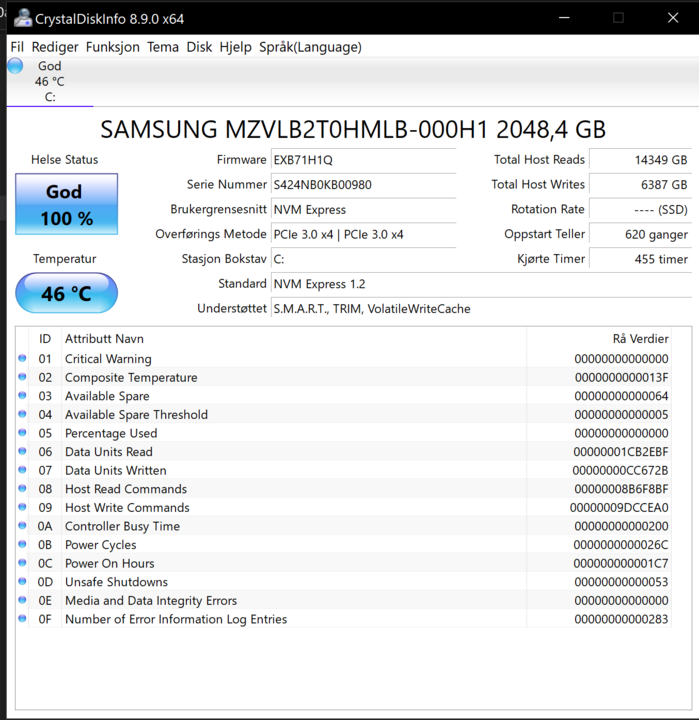Click the Brukergrensesnitt field NVM Express
Image resolution: width=699 pixels, height=720 pixels.
coord(363,209)
